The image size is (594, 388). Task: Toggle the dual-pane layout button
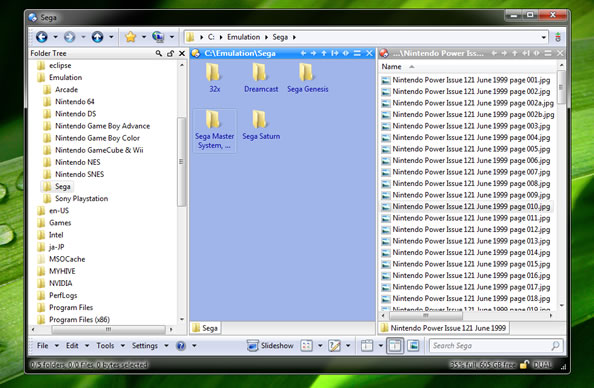pyautogui.click(x=395, y=346)
